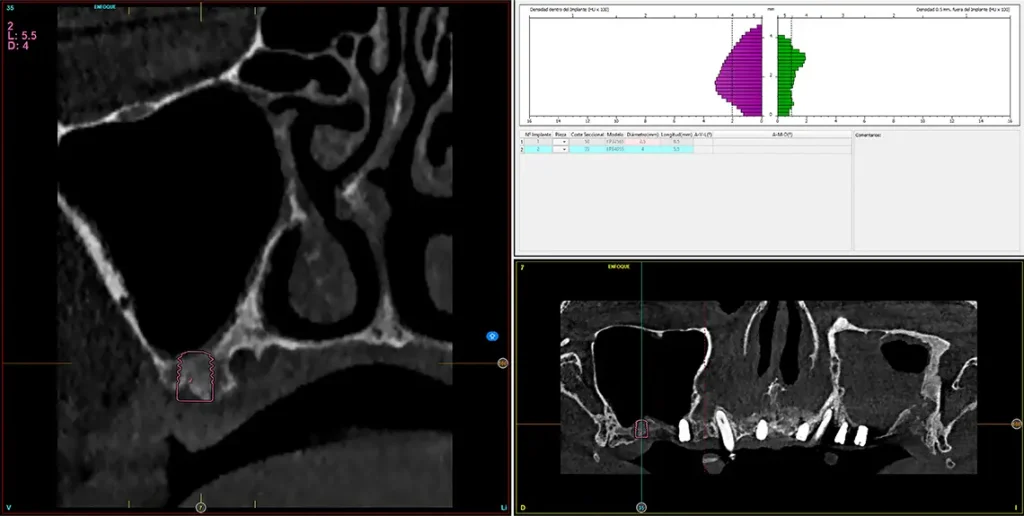
Task: Select implant row 1 by its row header
Action: coord(520,142)
